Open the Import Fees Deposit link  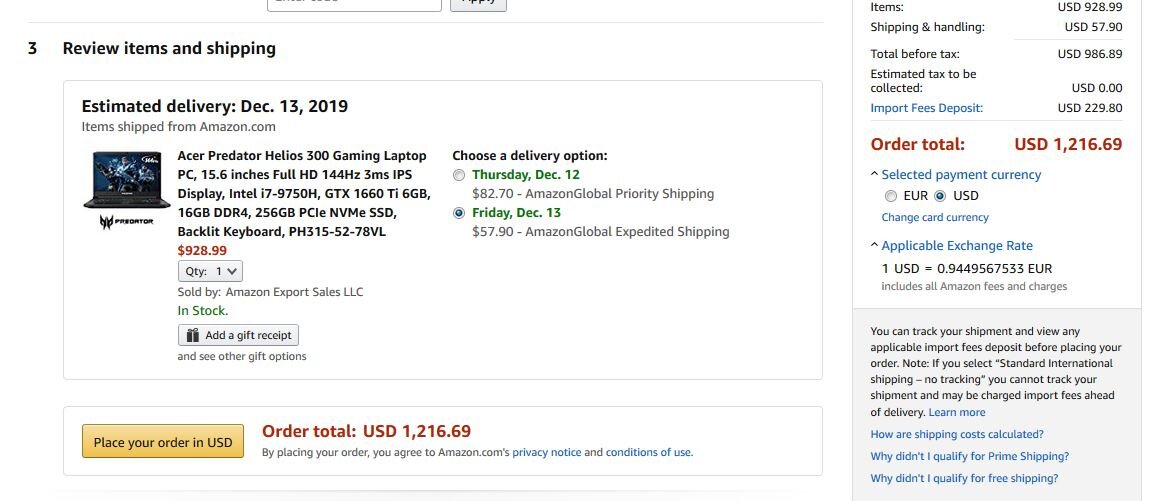[926, 108]
